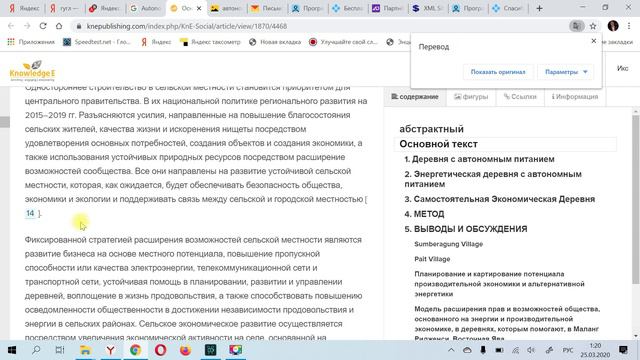Open File Explorer from the taskbar
The height and width of the screenshot is (360, 640).
tap(85, 350)
